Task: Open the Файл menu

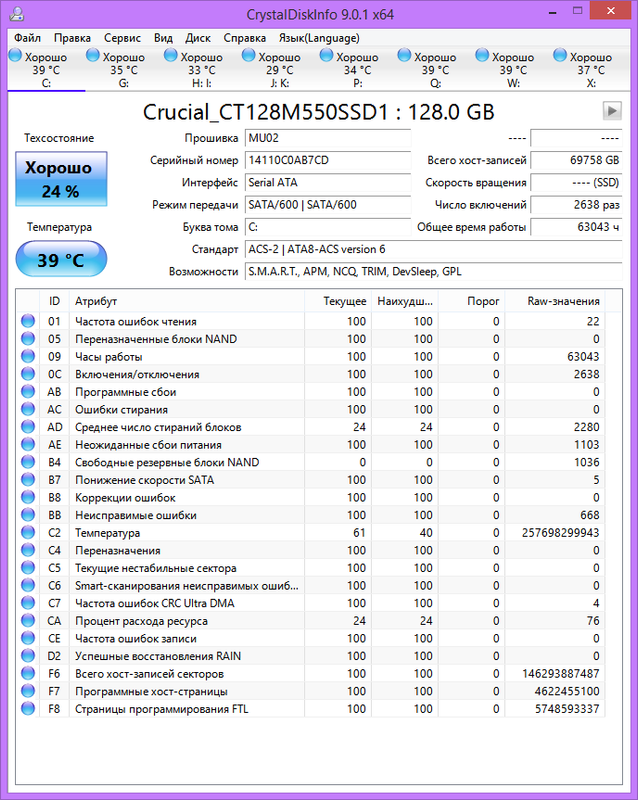Action: click(27, 38)
